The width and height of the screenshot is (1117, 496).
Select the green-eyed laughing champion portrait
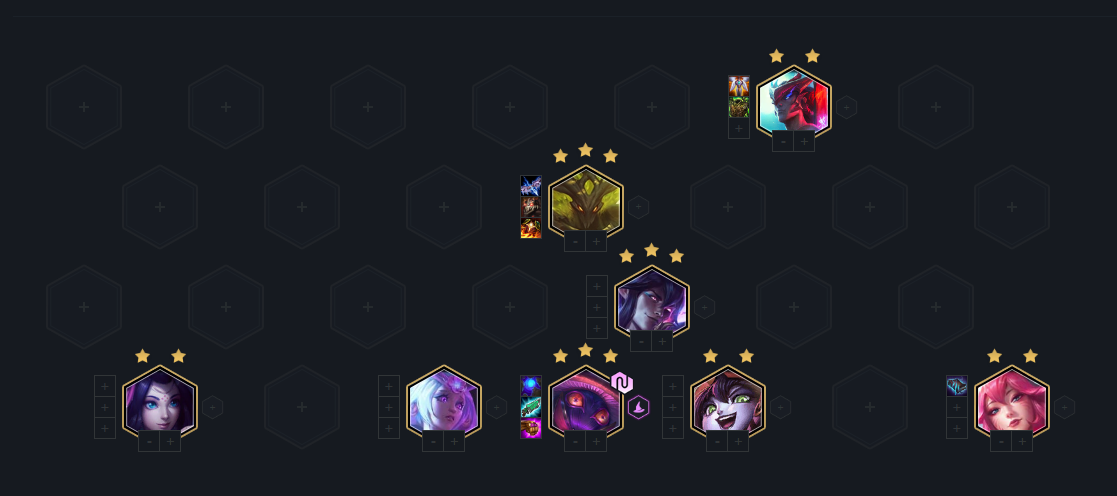(727, 403)
